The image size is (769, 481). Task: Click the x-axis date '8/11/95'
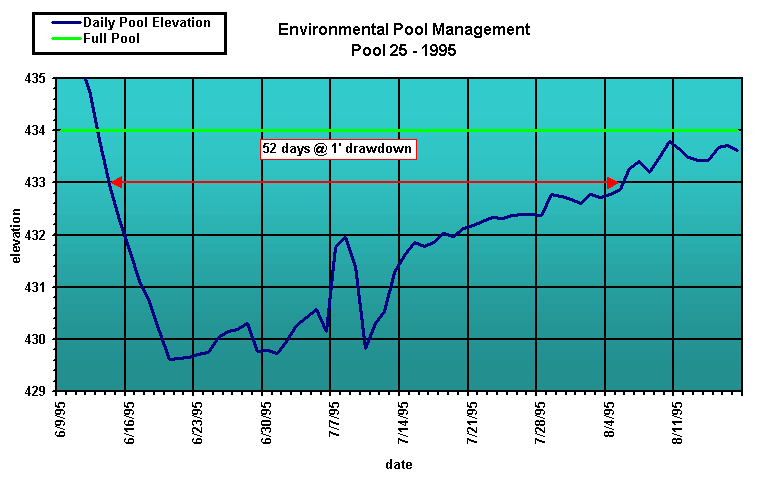(x=677, y=423)
